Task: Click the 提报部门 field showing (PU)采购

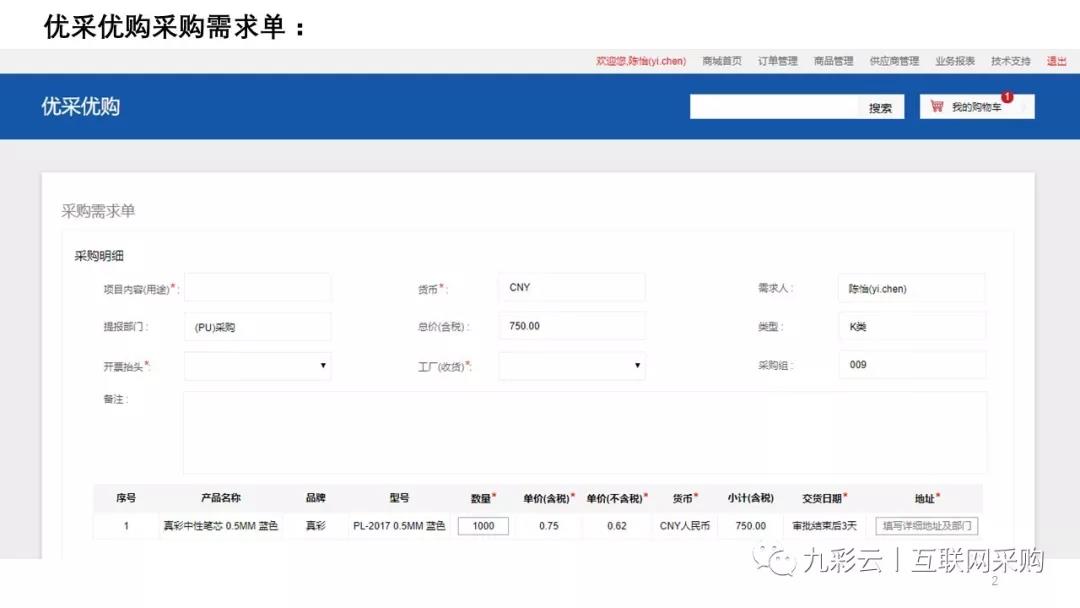Action: coord(258,327)
